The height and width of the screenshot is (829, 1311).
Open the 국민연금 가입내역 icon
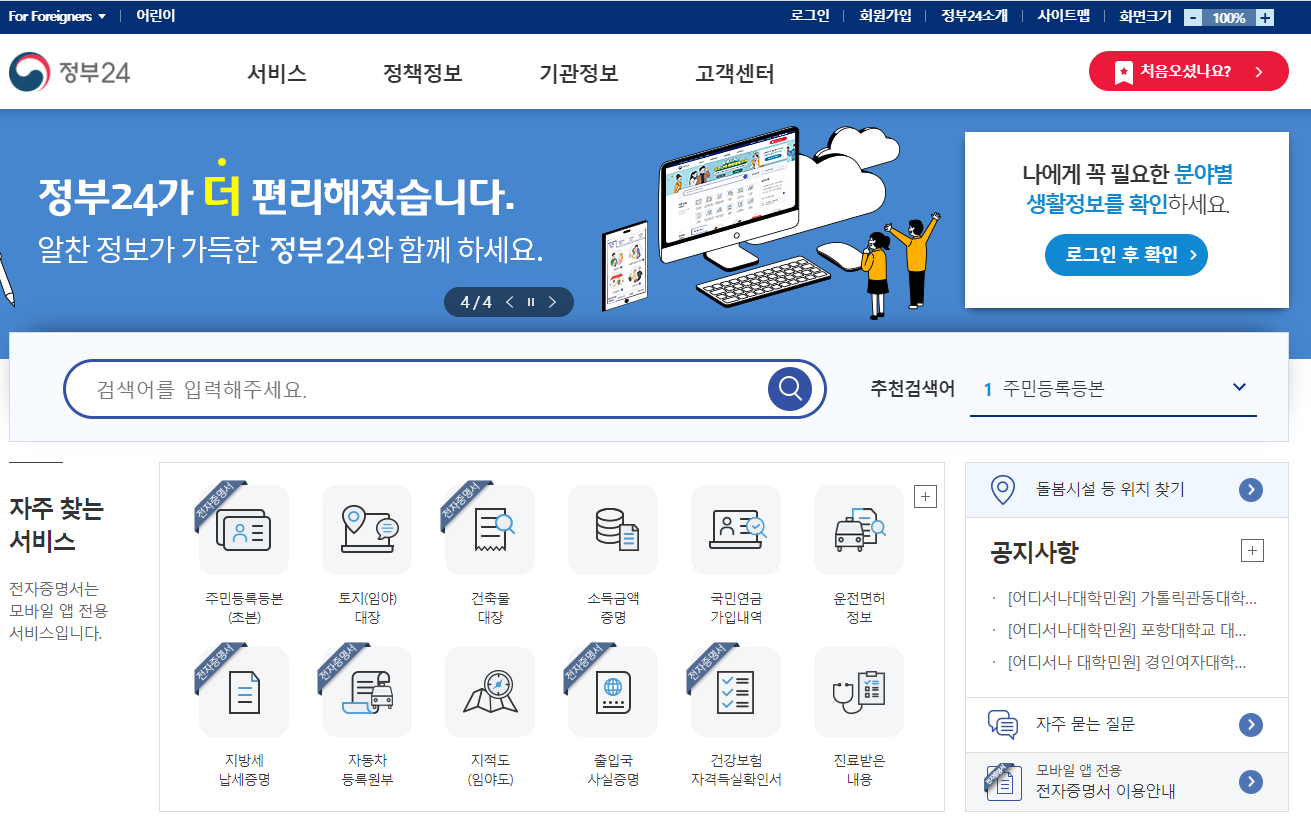736,530
